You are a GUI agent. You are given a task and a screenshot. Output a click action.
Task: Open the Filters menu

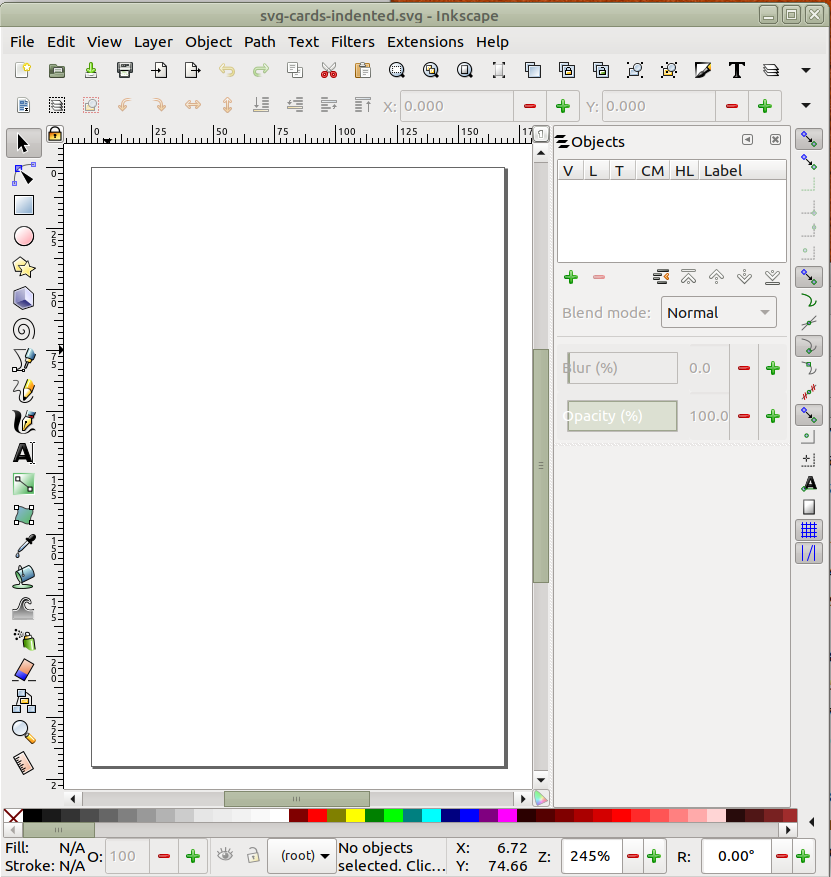click(353, 42)
